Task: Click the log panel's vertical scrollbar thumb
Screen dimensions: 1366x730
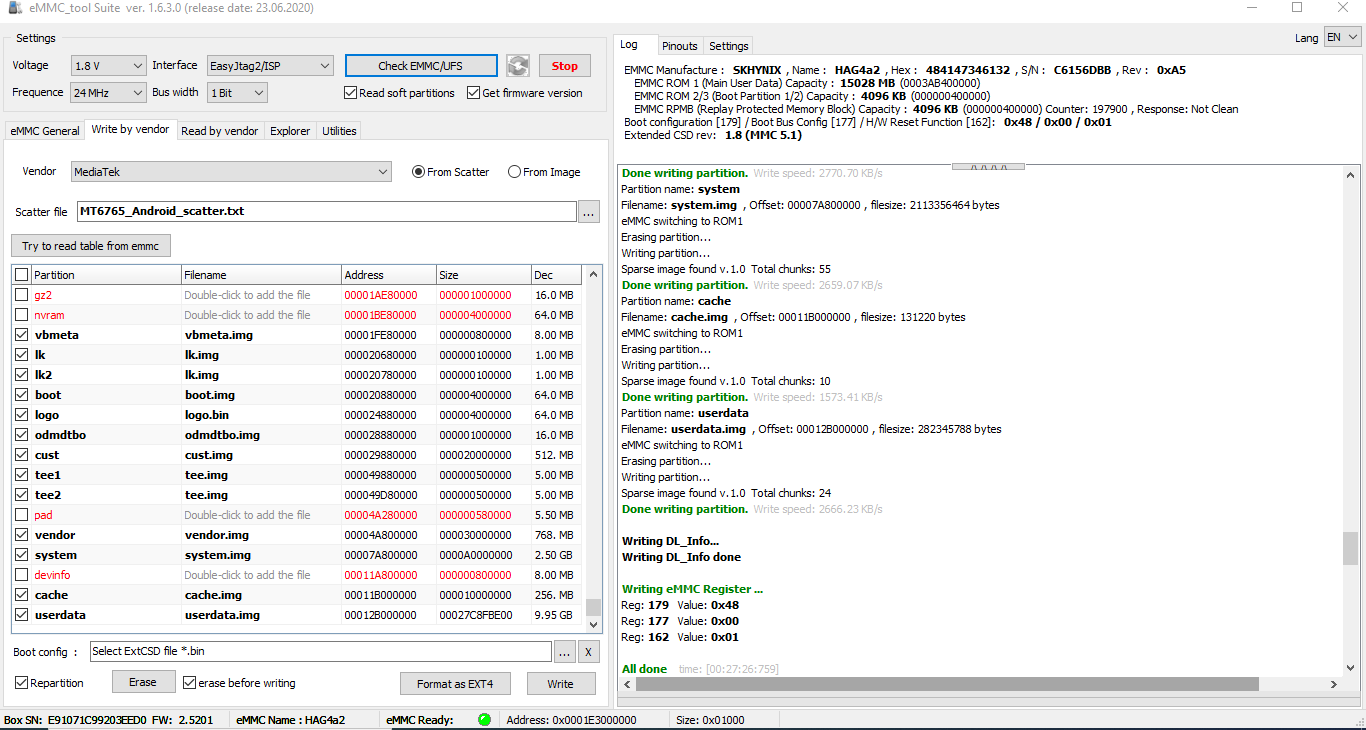Action: [x=1350, y=549]
